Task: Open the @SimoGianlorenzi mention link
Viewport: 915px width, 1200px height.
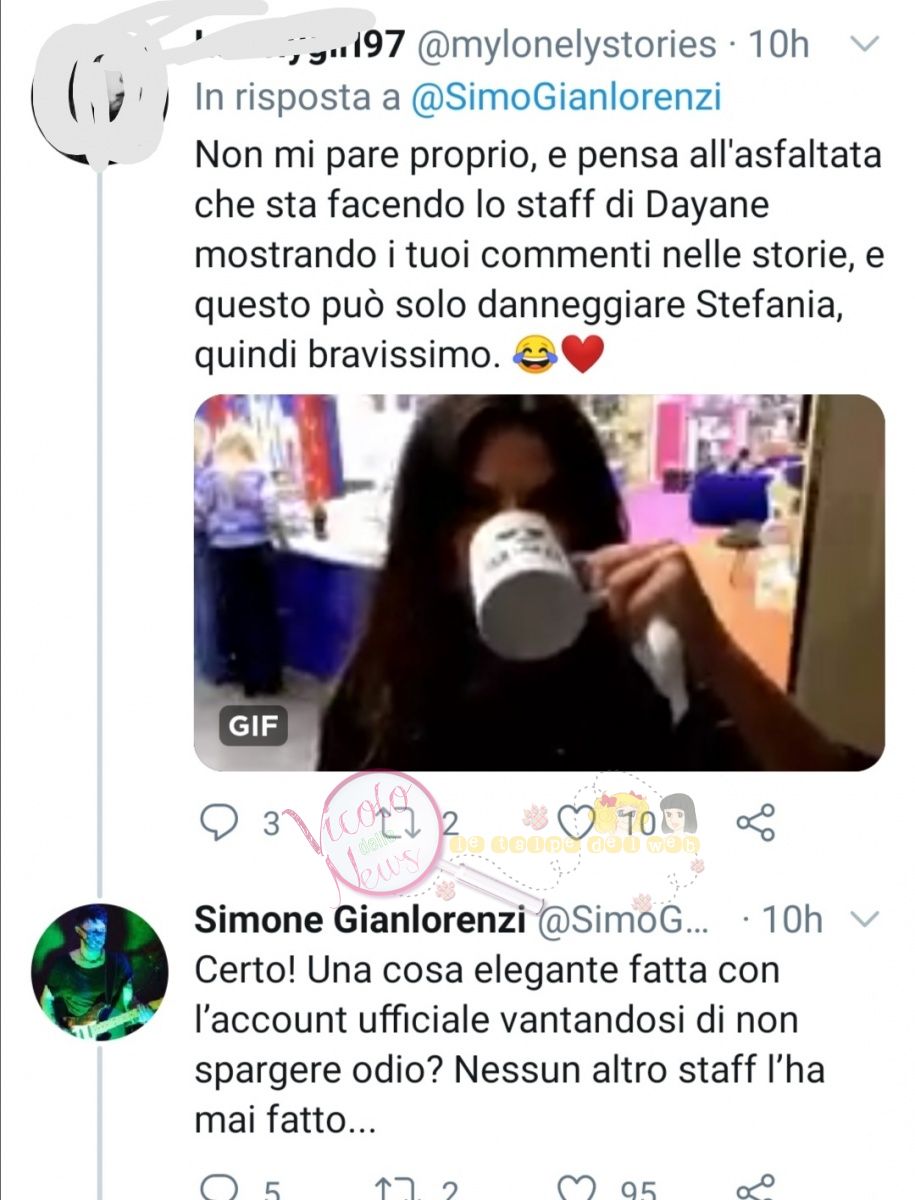Action: tap(564, 98)
